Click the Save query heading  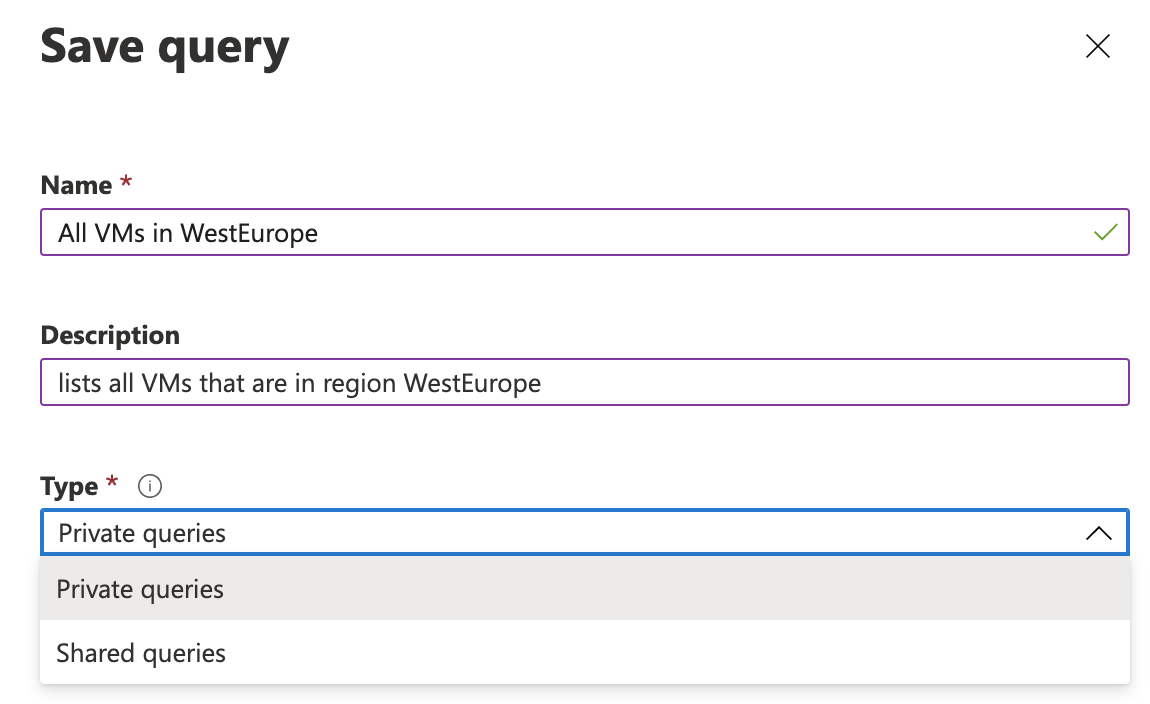[x=165, y=48]
